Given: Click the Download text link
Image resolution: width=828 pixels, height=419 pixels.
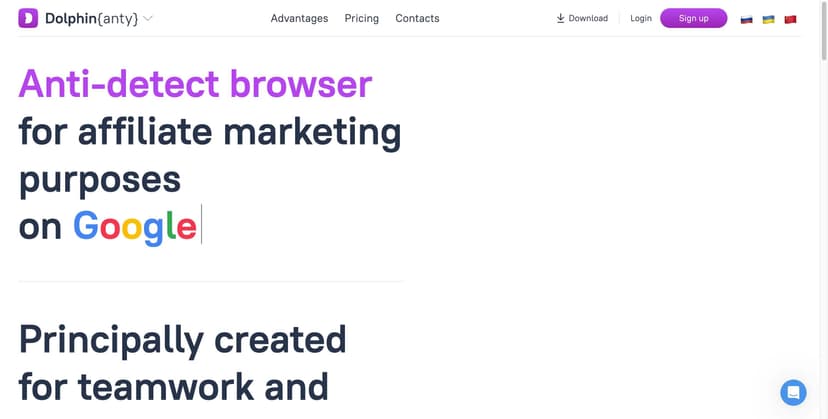Looking at the screenshot, I should coord(588,18).
